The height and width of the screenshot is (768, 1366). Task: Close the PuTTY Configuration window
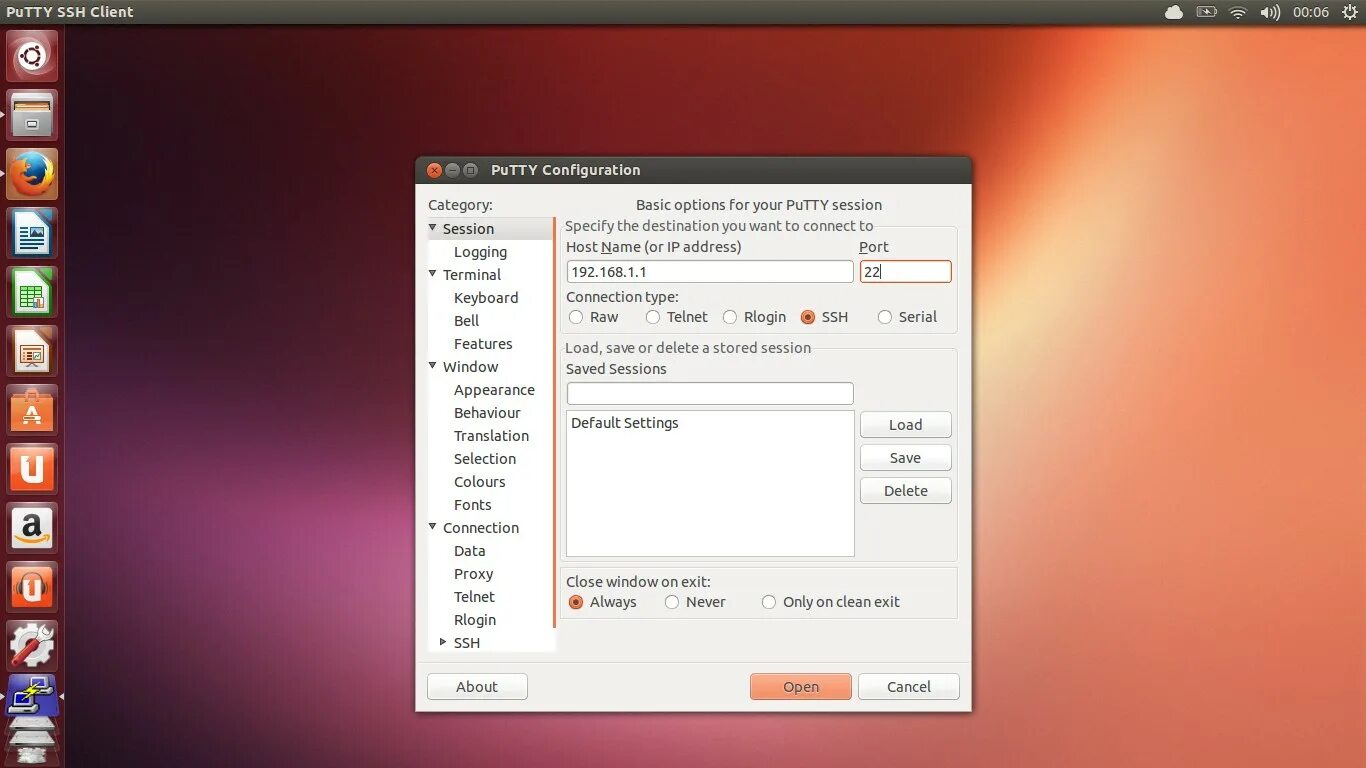[434, 170]
